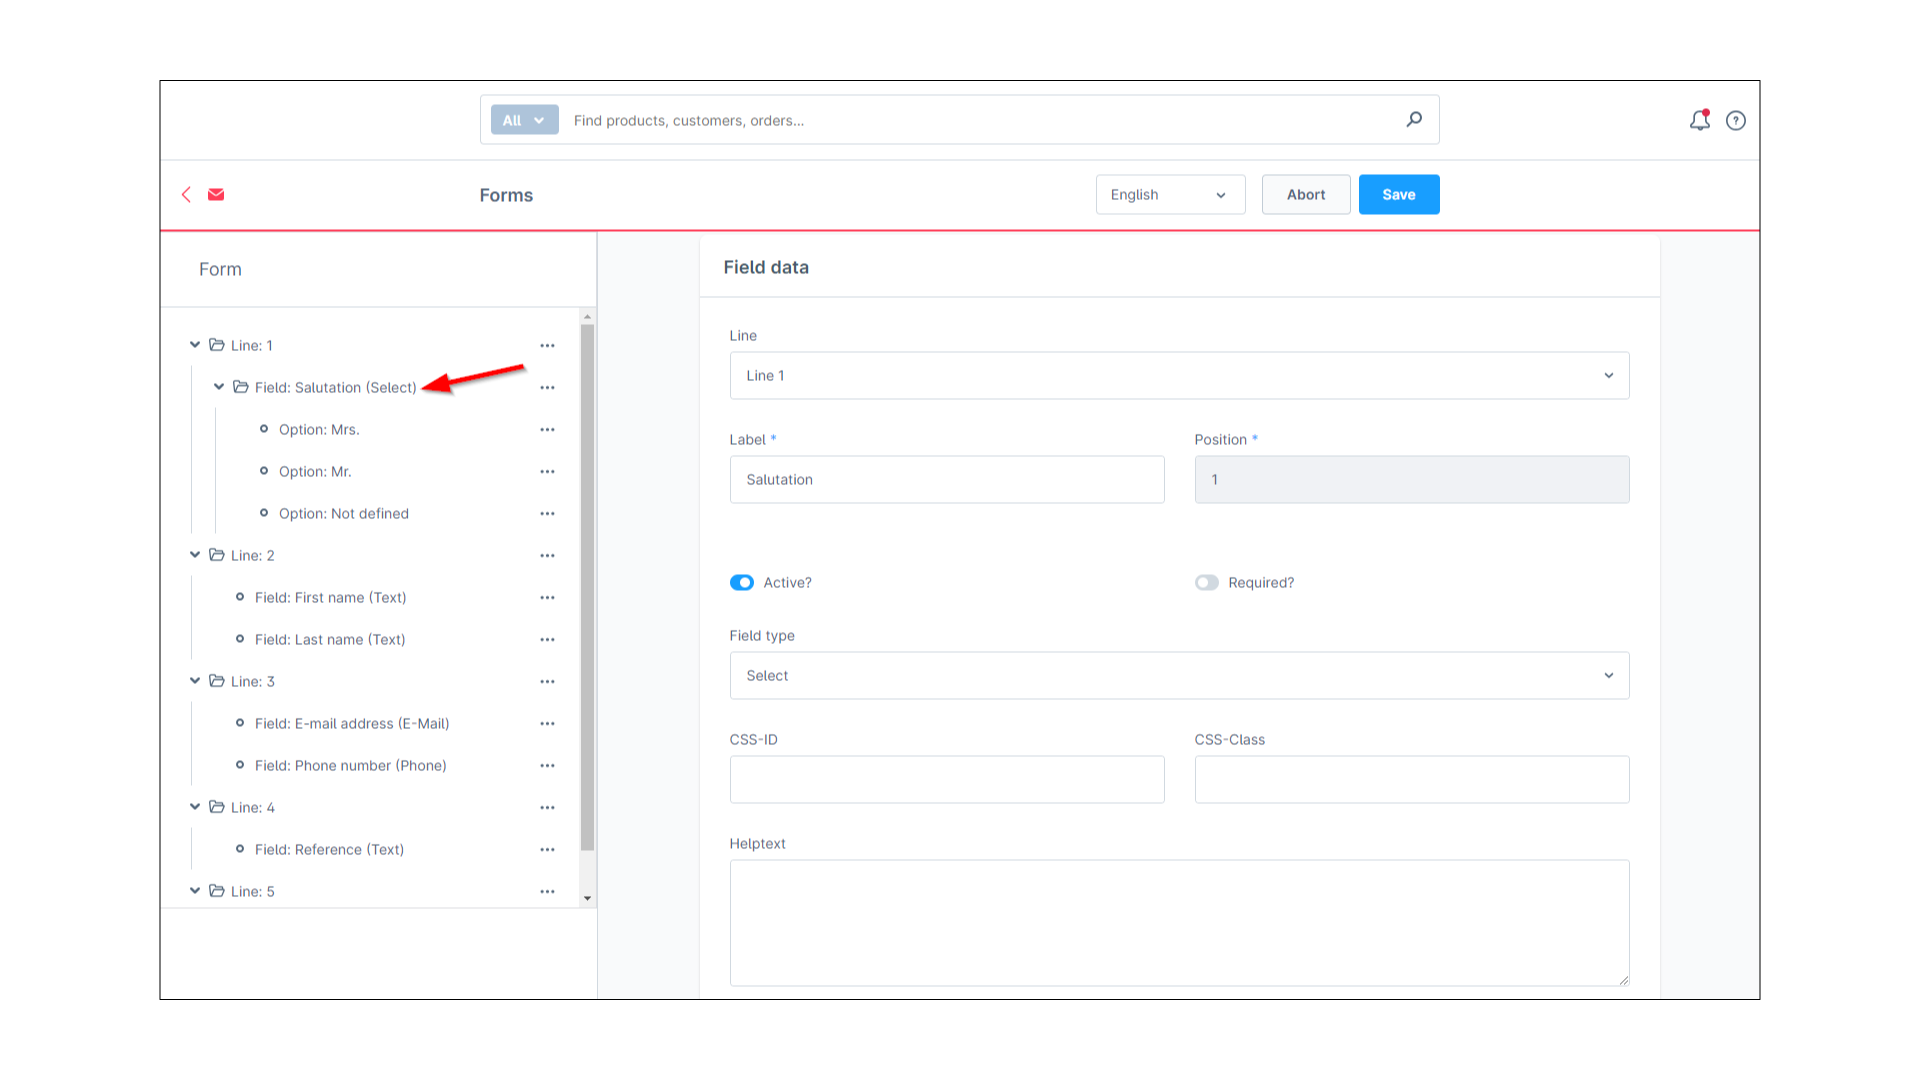Click the Save button to save form
The height and width of the screenshot is (1080, 1920).
pyautogui.click(x=1398, y=194)
